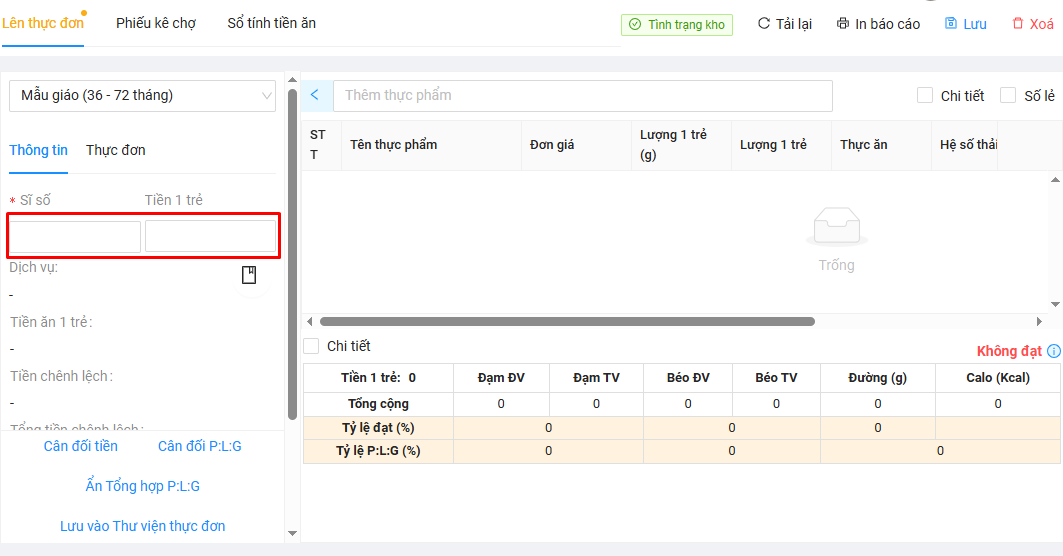Click the Xoá trash icon
Viewport: 1063px width, 556px height.
click(x=1018, y=24)
